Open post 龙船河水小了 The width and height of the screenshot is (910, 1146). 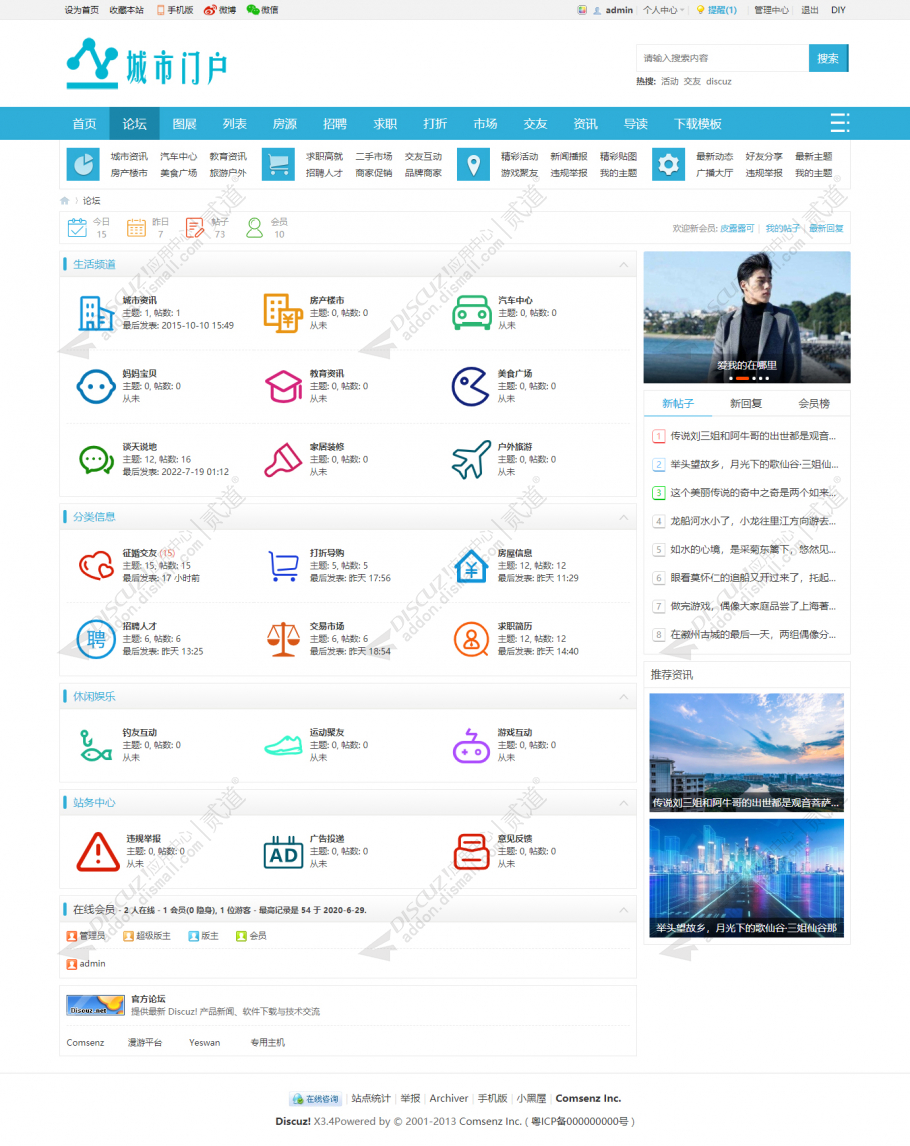[752, 521]
